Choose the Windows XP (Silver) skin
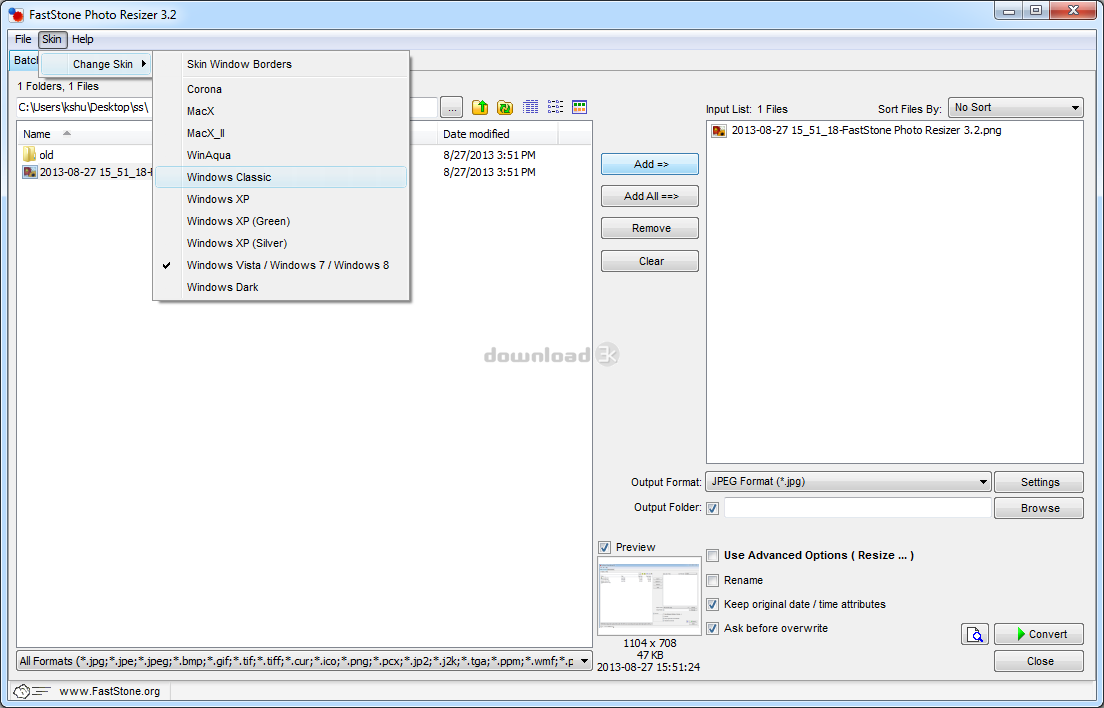The width and height of the screenshot is (1104, 708). (x=281, y=243)
